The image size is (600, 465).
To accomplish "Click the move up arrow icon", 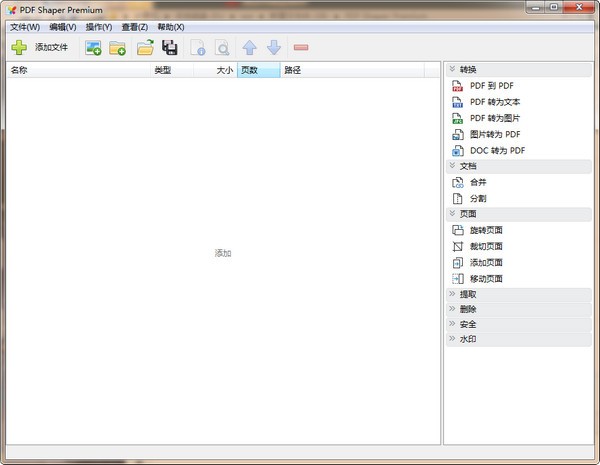I will 250,48.
